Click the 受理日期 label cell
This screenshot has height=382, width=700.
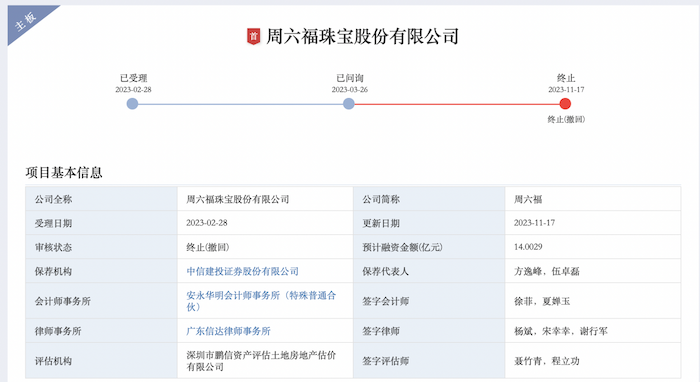(101, 223)
